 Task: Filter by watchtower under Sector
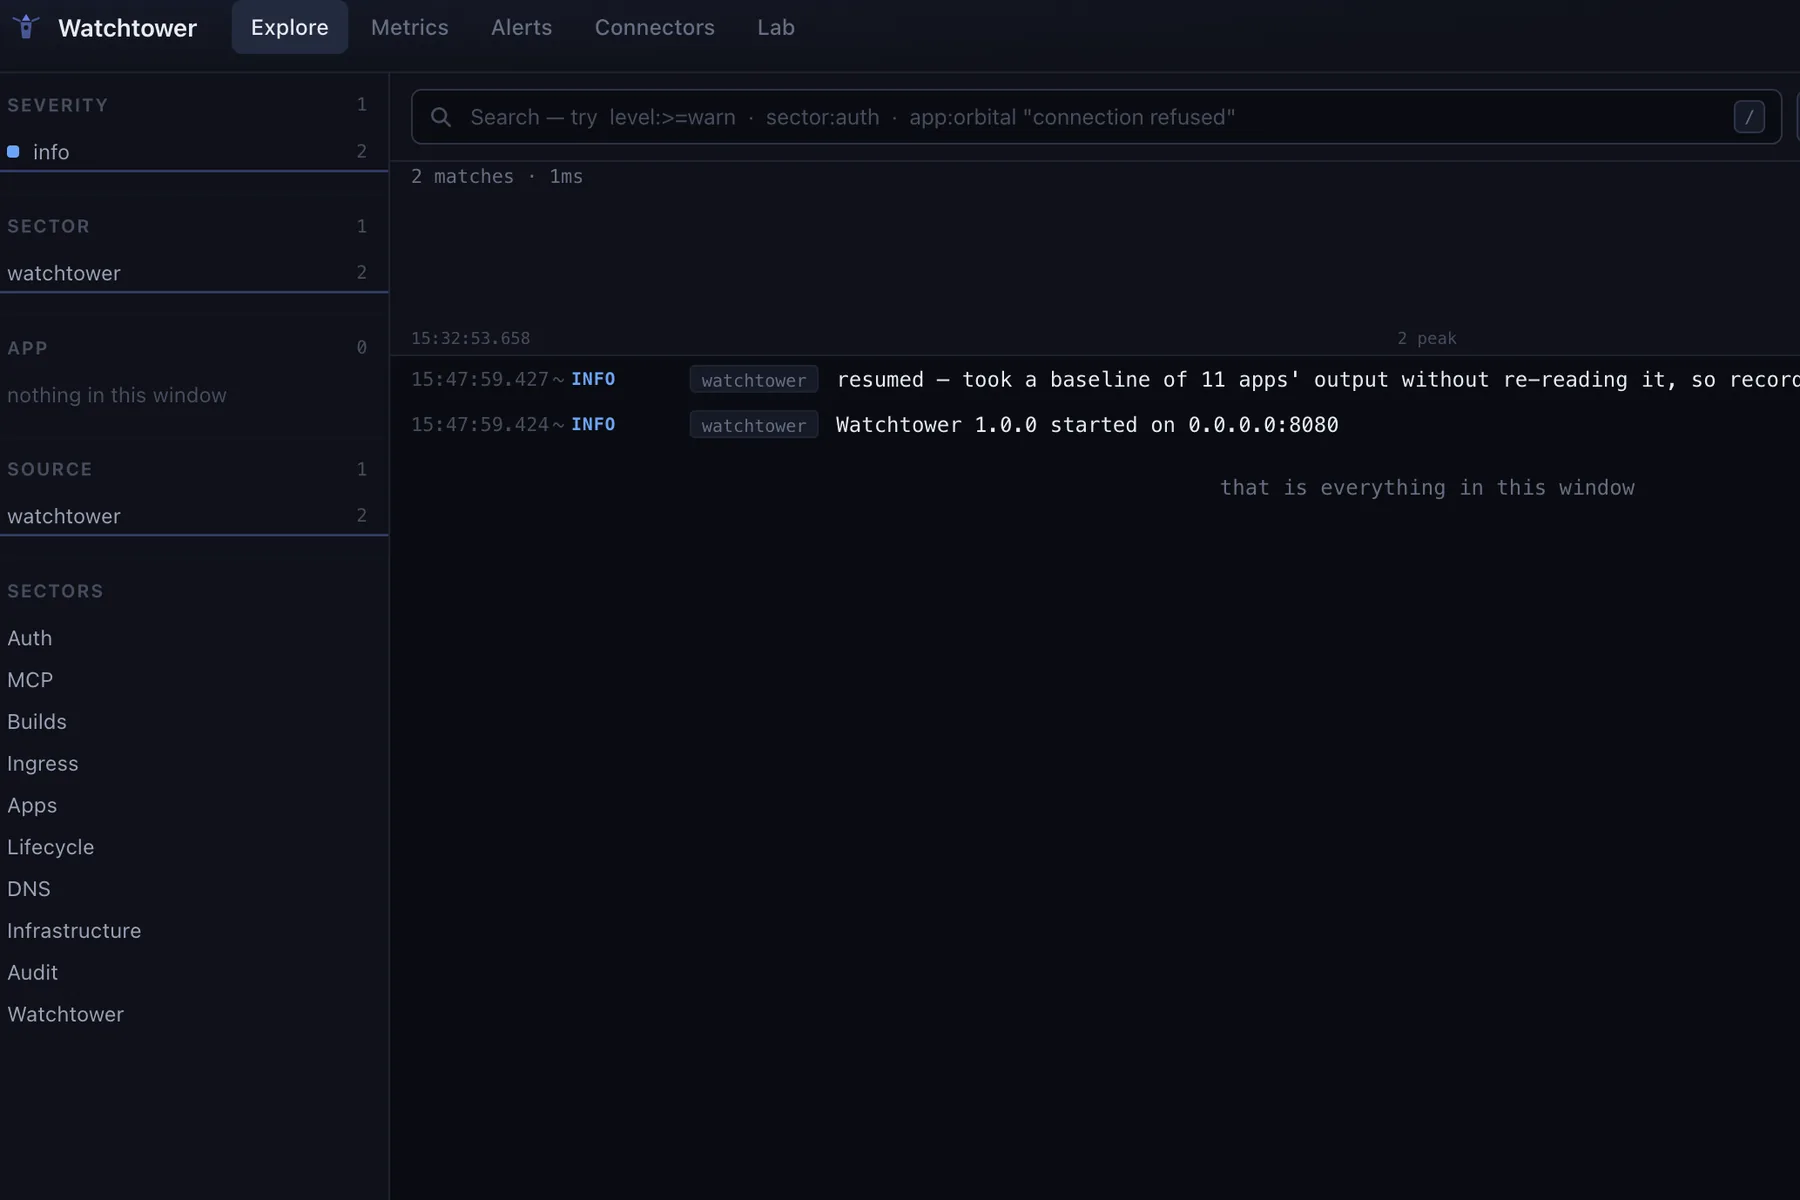[194, 273]
